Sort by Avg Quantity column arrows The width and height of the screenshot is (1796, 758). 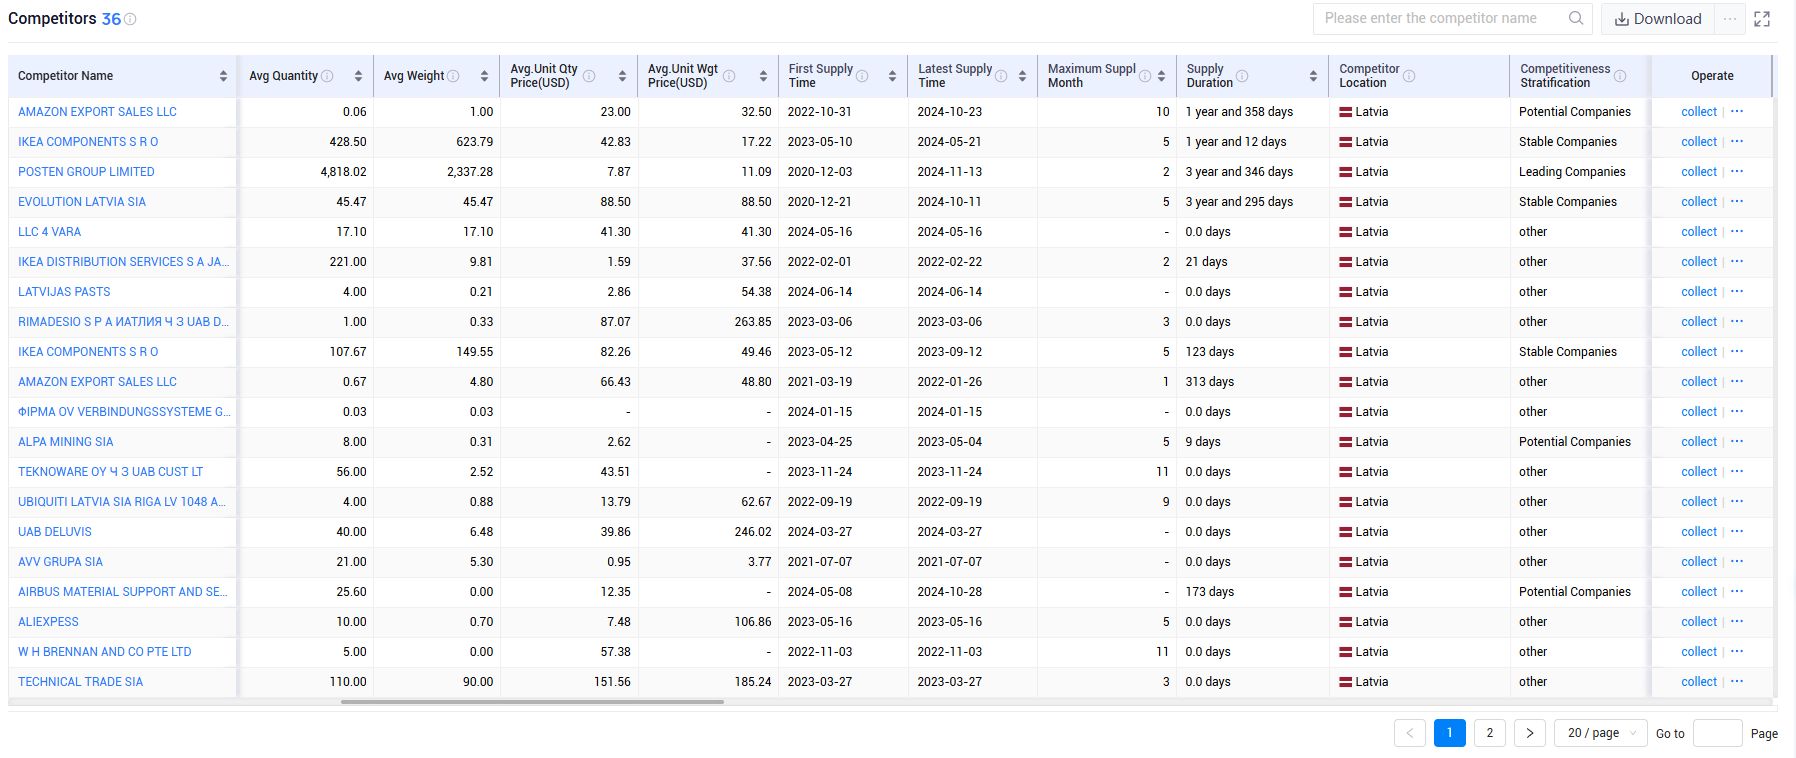click(358, 76)
